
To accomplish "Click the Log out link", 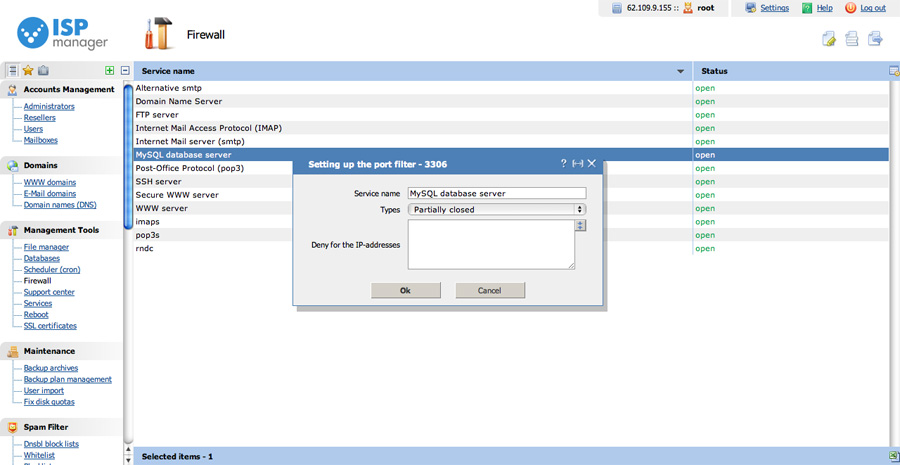I will [x=872, y=8].
